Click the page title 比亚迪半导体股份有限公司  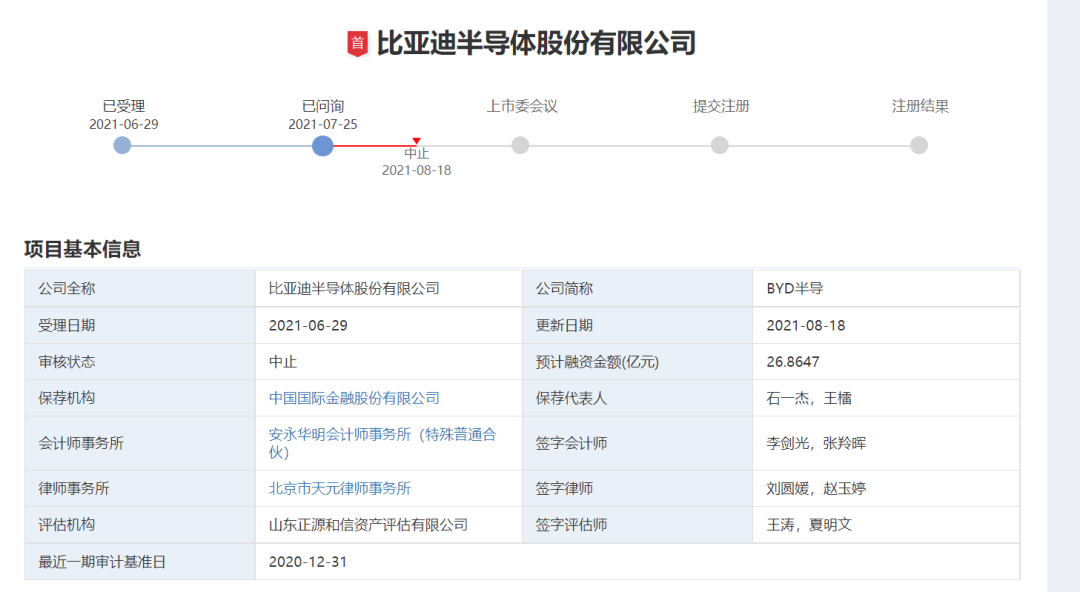pos(536,43)
